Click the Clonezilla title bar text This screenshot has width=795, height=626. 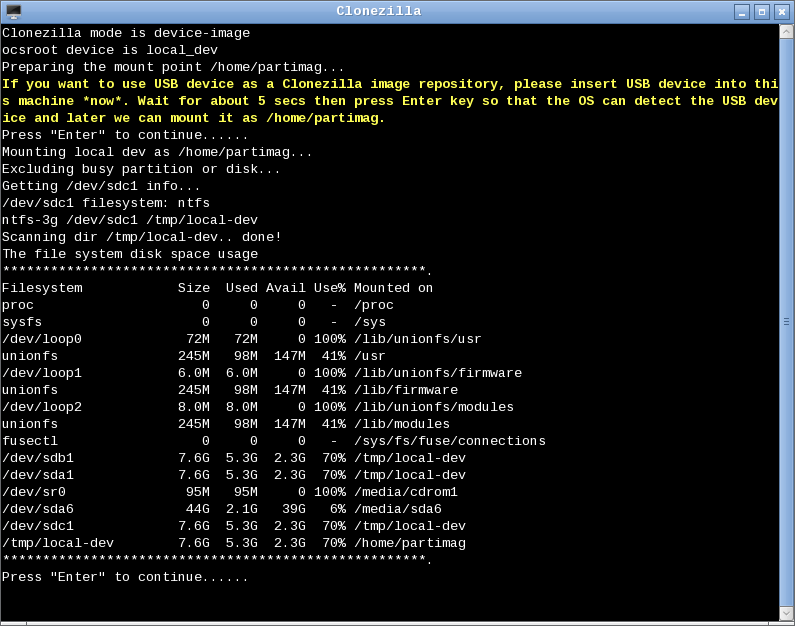point(379,11)
